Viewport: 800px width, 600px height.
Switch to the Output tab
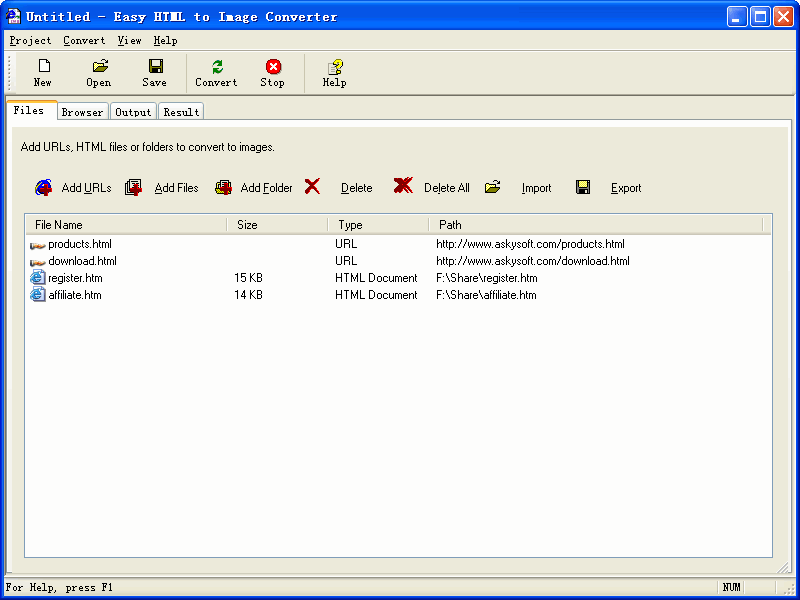pos(133,112)
